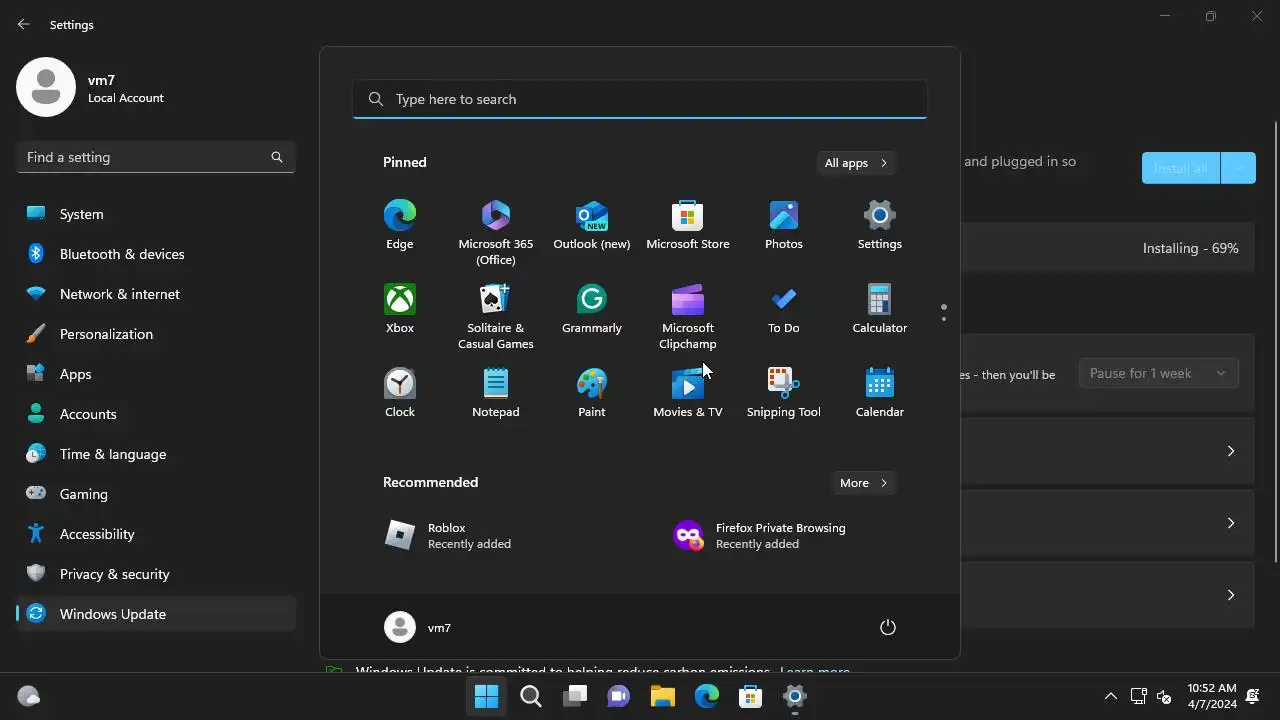Open Task View on taskbar
Image resolution: width=1280 pixels, height=720 pixels.
(x=575, y=696)
